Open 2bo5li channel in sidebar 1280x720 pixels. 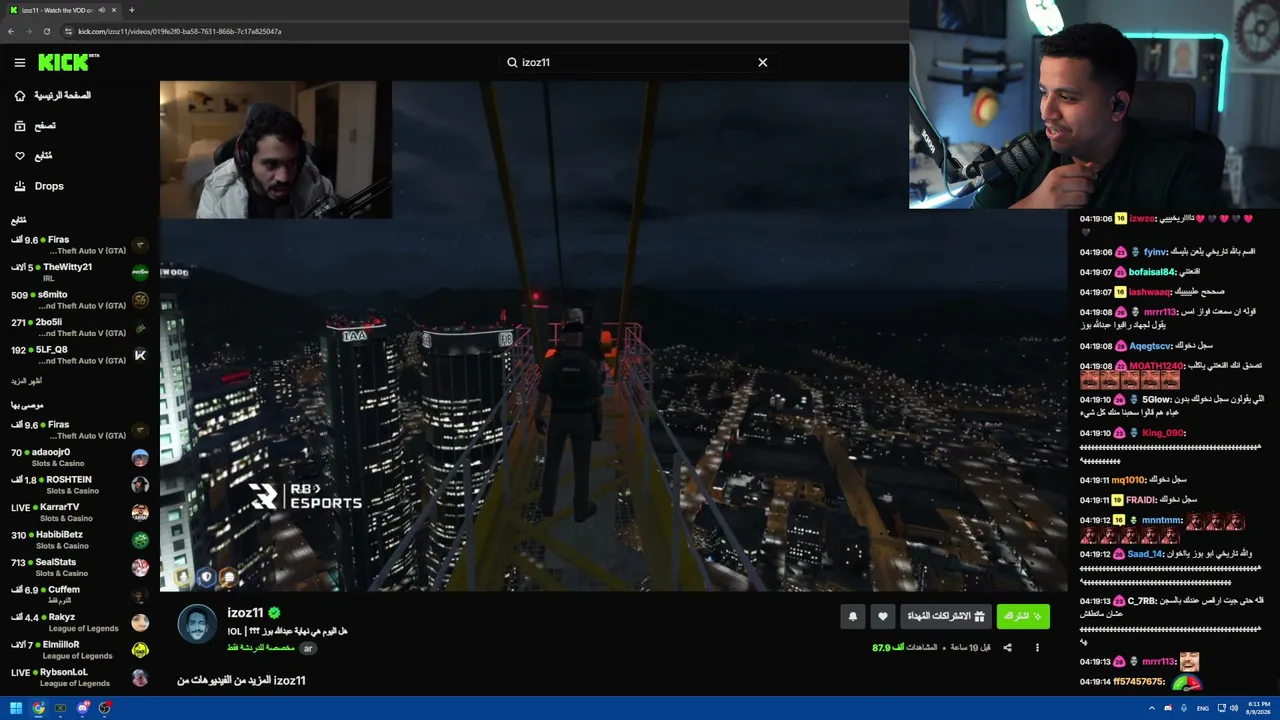(x=78, y=327)
